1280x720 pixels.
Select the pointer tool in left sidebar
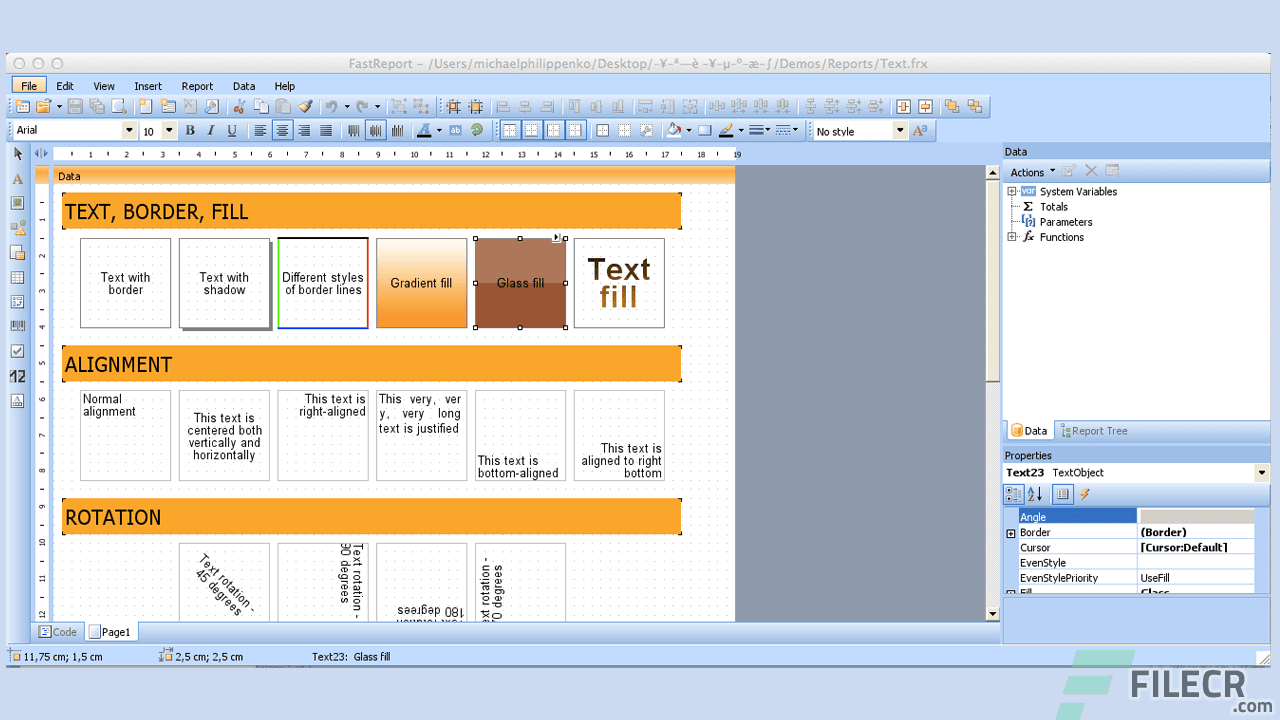18,154
